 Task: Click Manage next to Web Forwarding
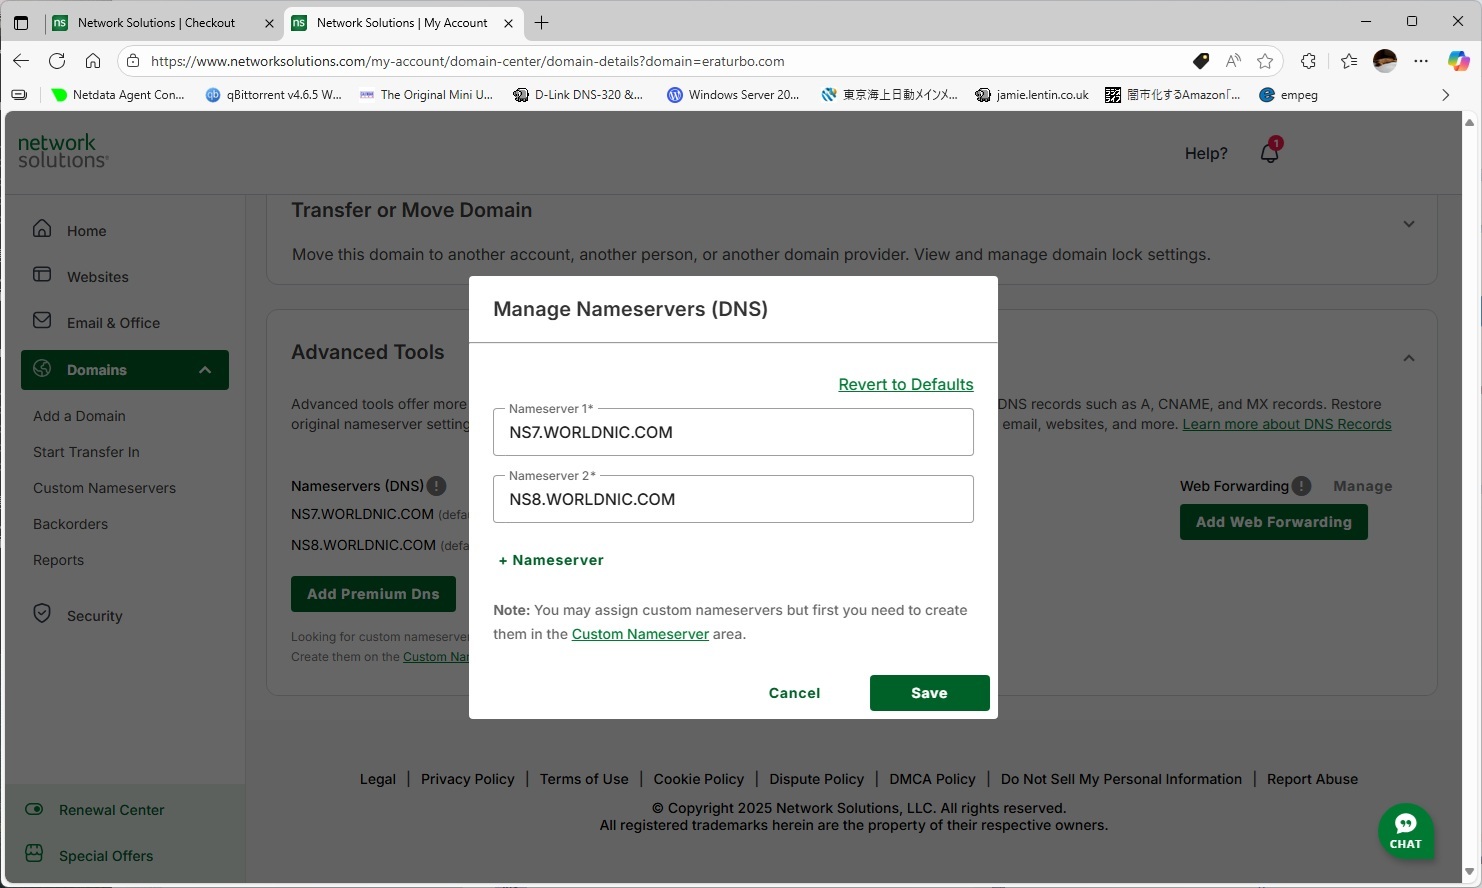(1362, 486)
